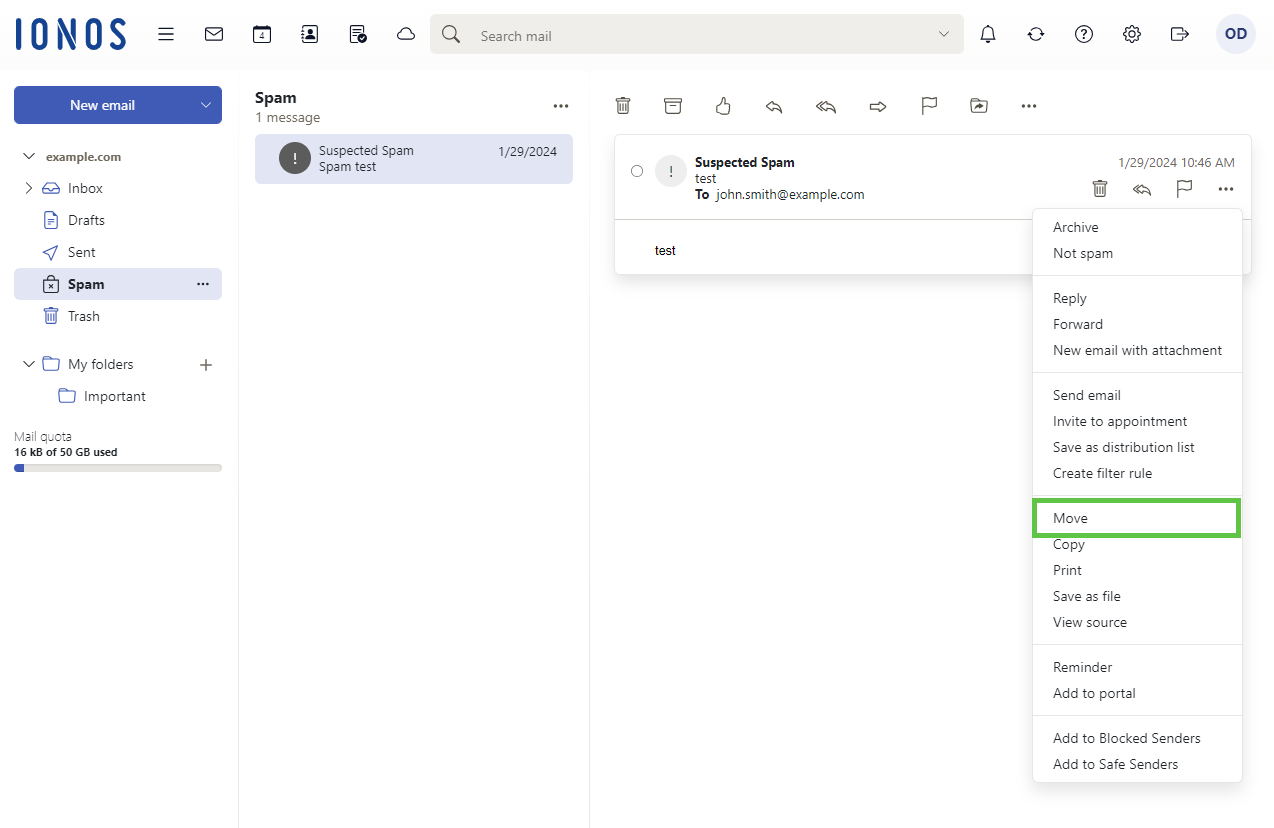Click the notifications bell icon
The width and height of the screenshot is (1274, 828).
[988, 34]
